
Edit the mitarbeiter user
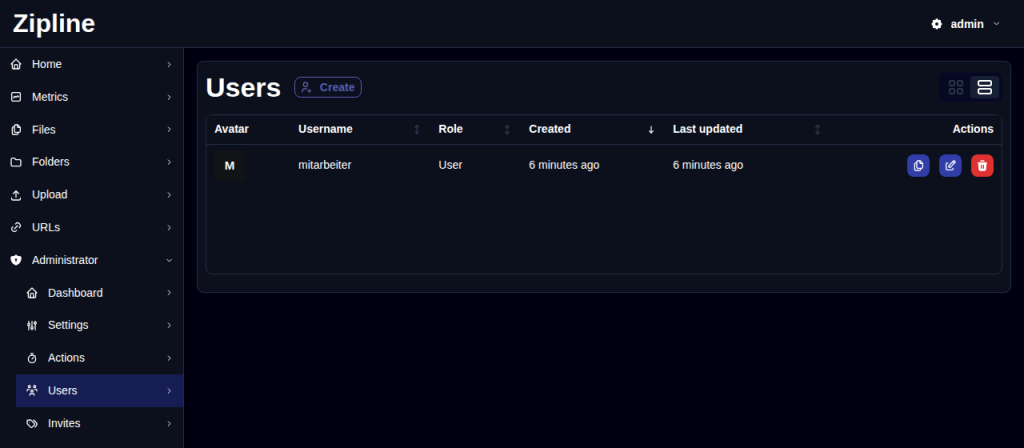[950, 165]
